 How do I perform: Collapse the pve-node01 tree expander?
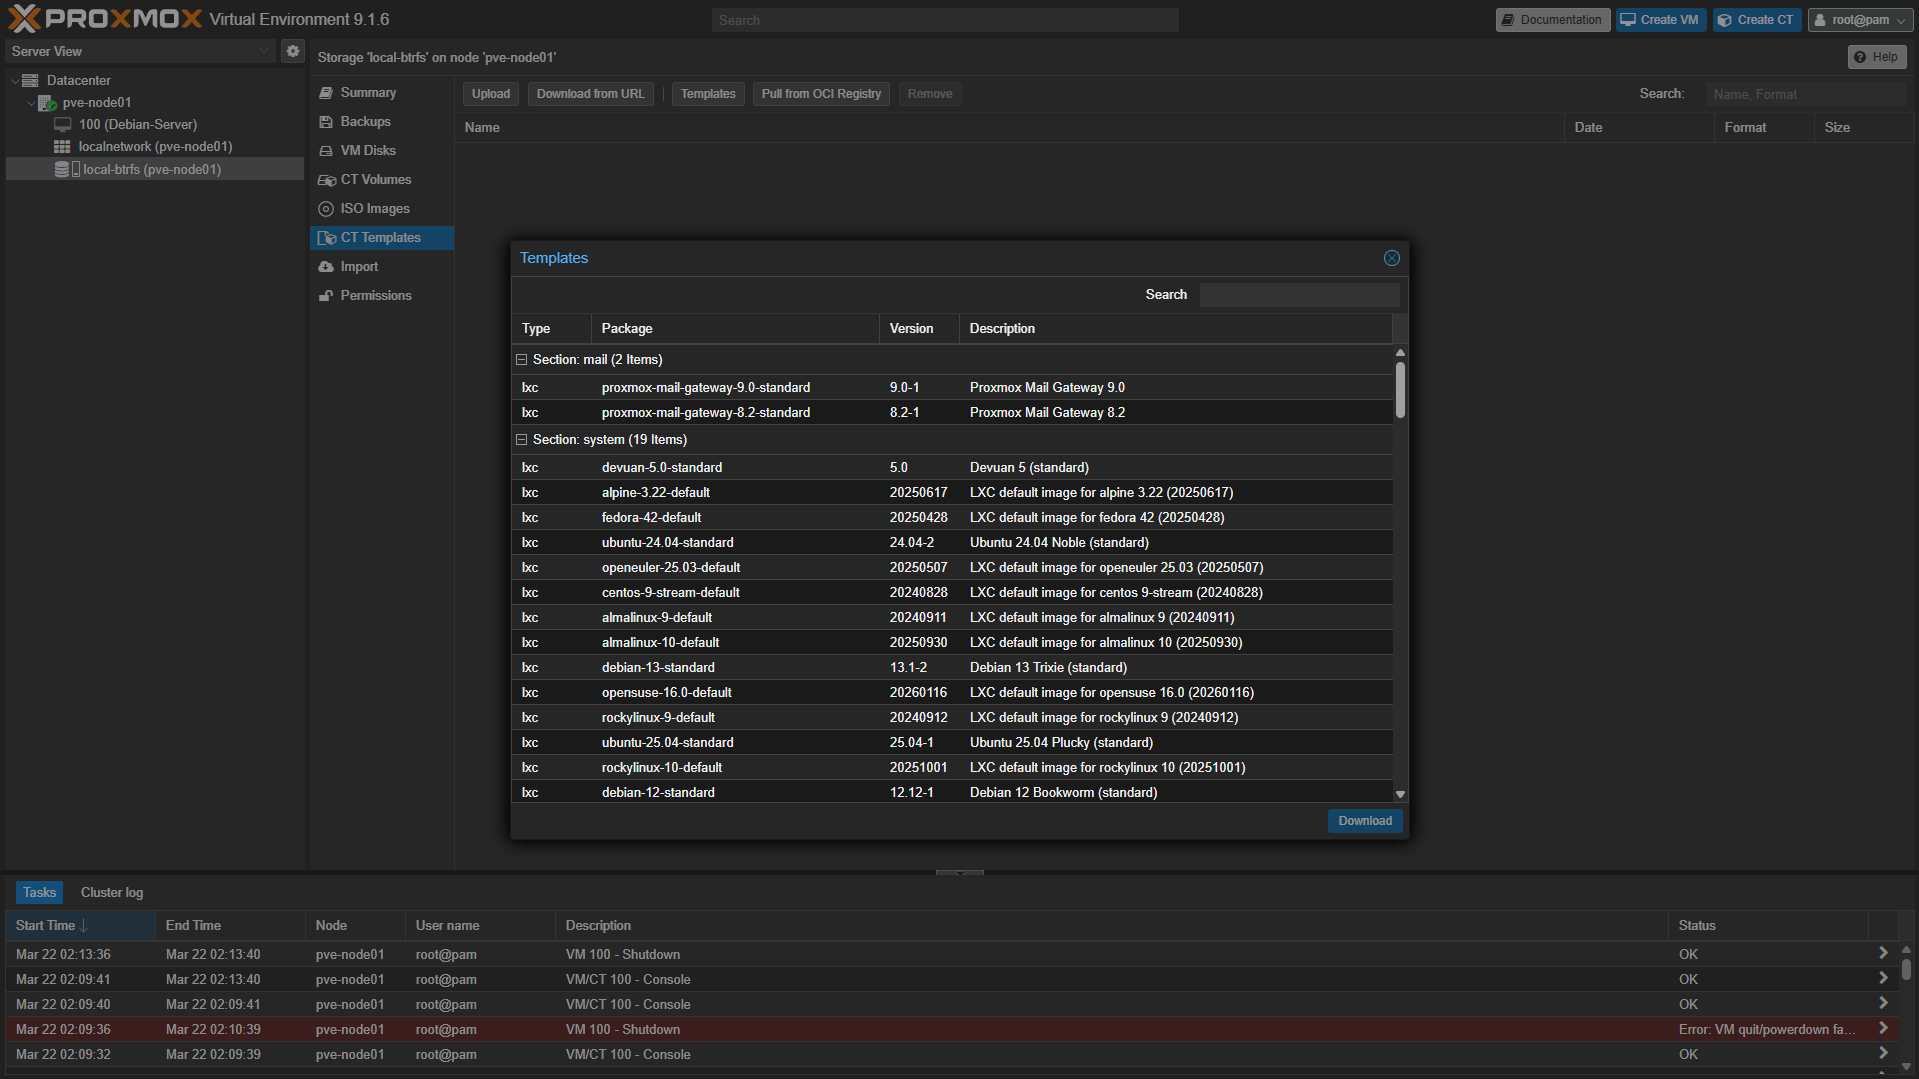[x=31, y=102]
